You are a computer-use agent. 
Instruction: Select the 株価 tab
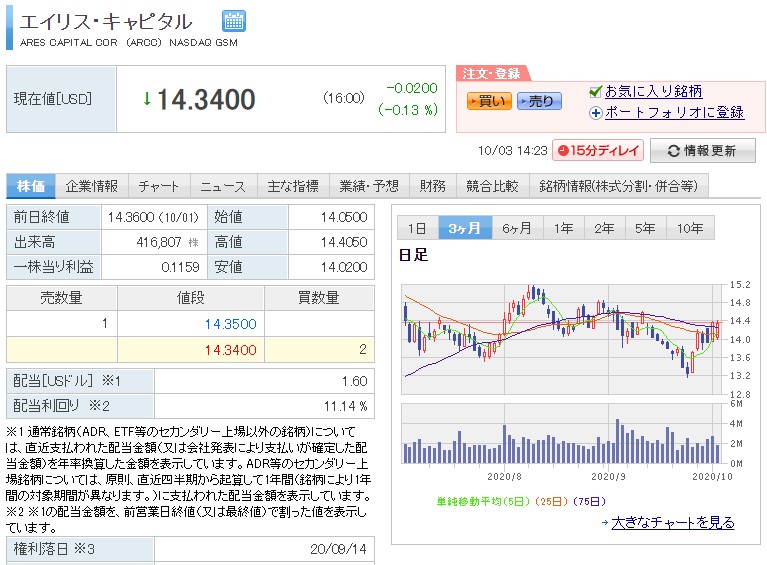tap(30, 186)
